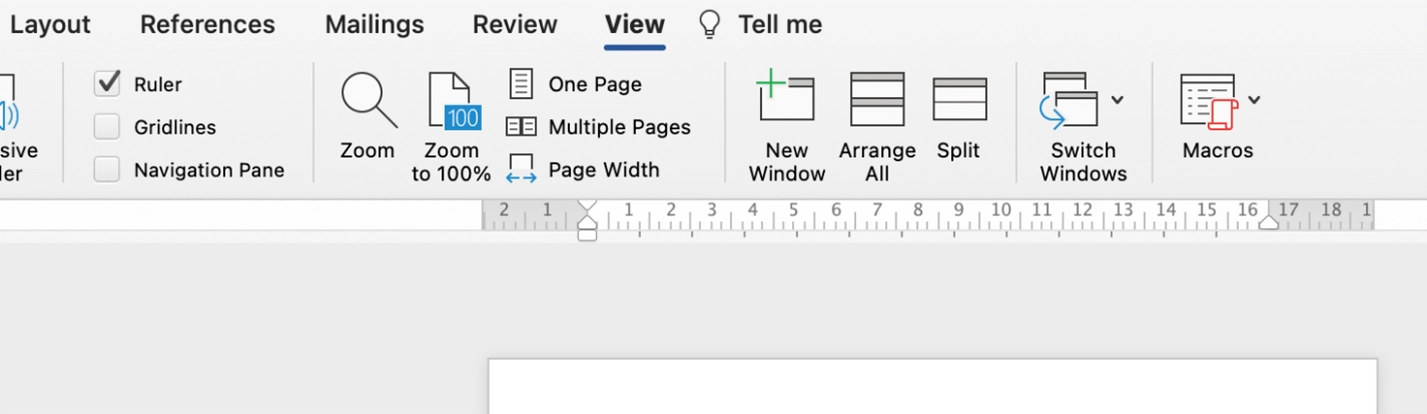Switch to the Mailings tab

point(374,25)
